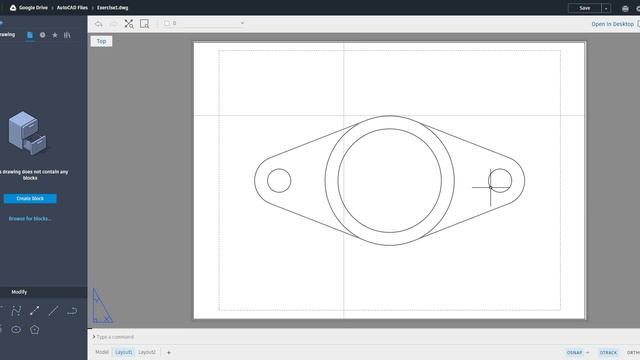Click the AutoCAD Files breadcrumb
Screen dimensions: 640x360
(x=72, y=8)
